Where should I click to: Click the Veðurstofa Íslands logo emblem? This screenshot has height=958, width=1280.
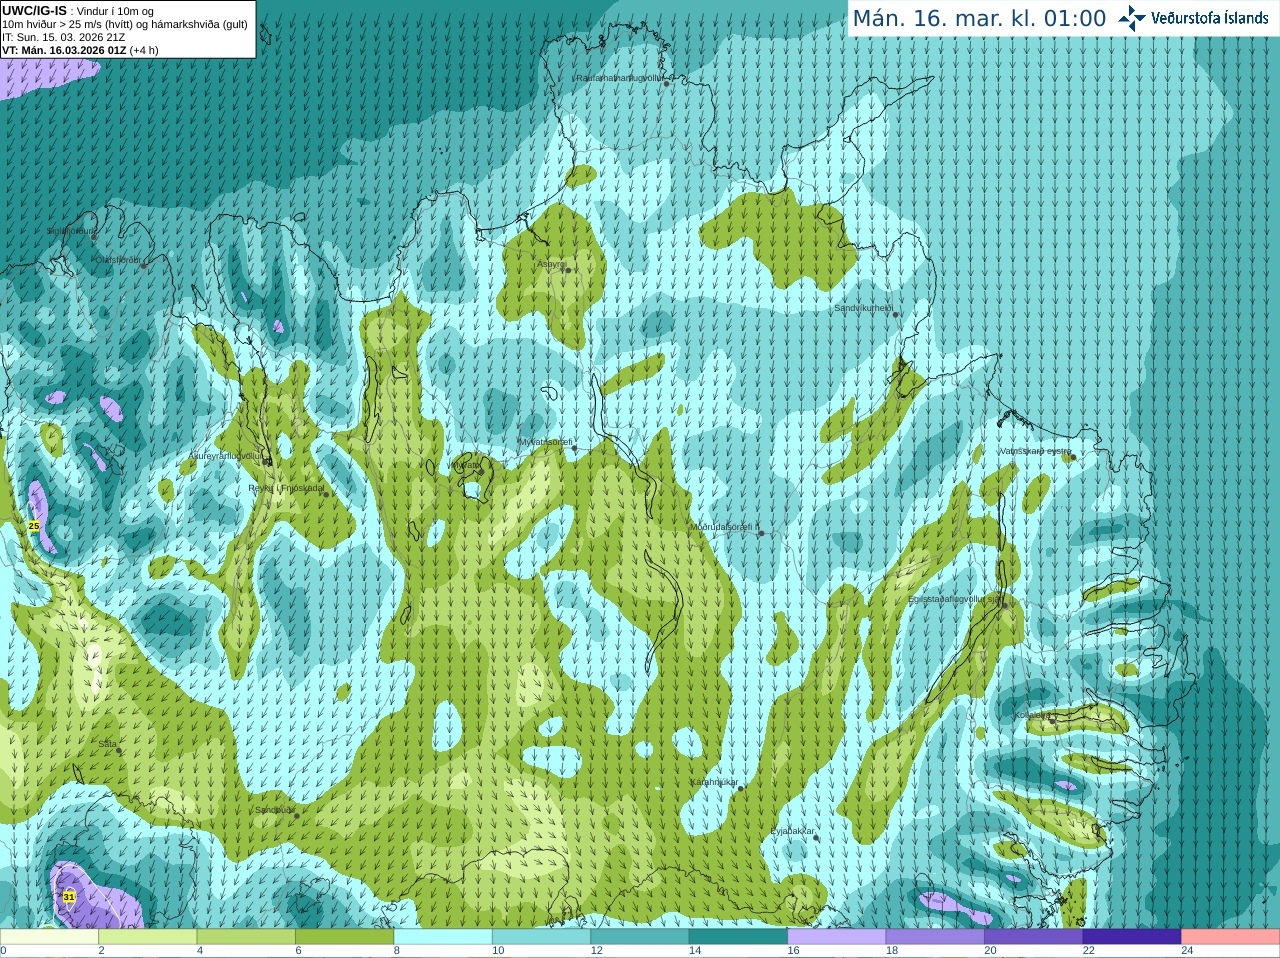[x=1132, y=17]
